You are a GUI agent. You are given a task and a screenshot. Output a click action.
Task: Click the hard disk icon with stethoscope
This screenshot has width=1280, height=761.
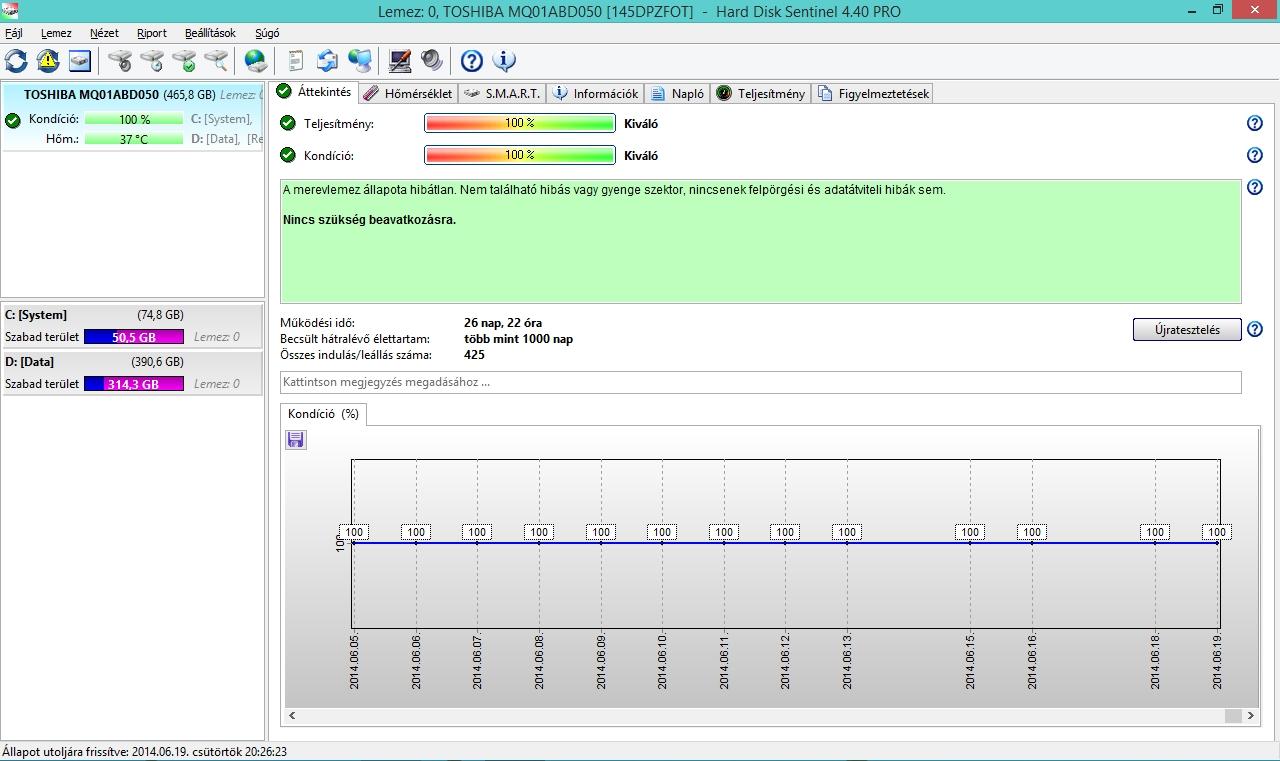pyautogui.click(x=120, y=61)
